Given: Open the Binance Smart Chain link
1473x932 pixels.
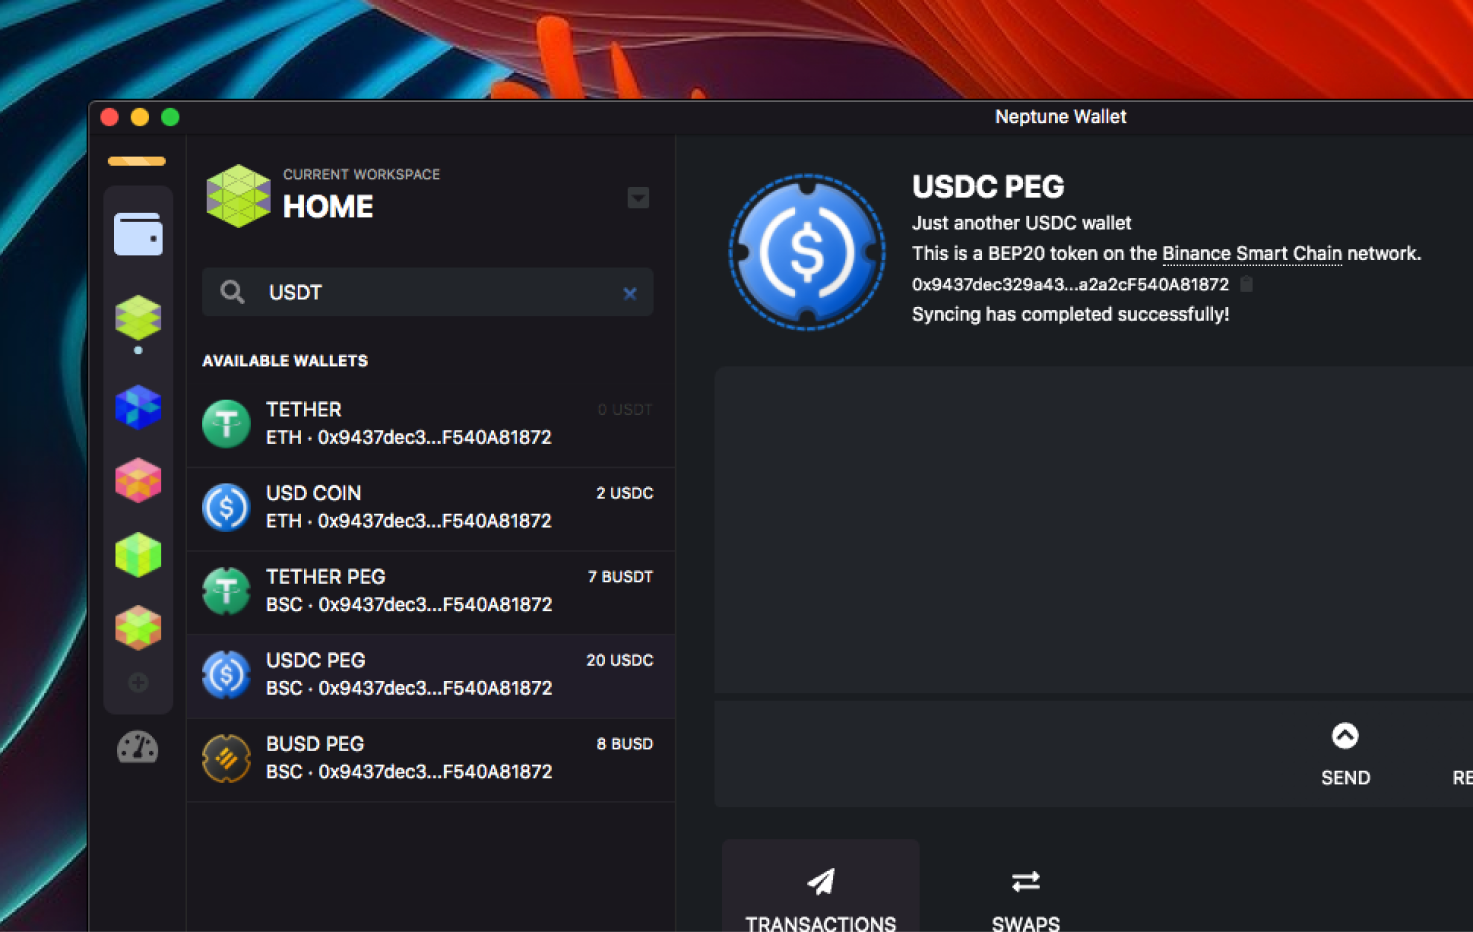Looking at the screenshot, I should tap(1252, 254).
